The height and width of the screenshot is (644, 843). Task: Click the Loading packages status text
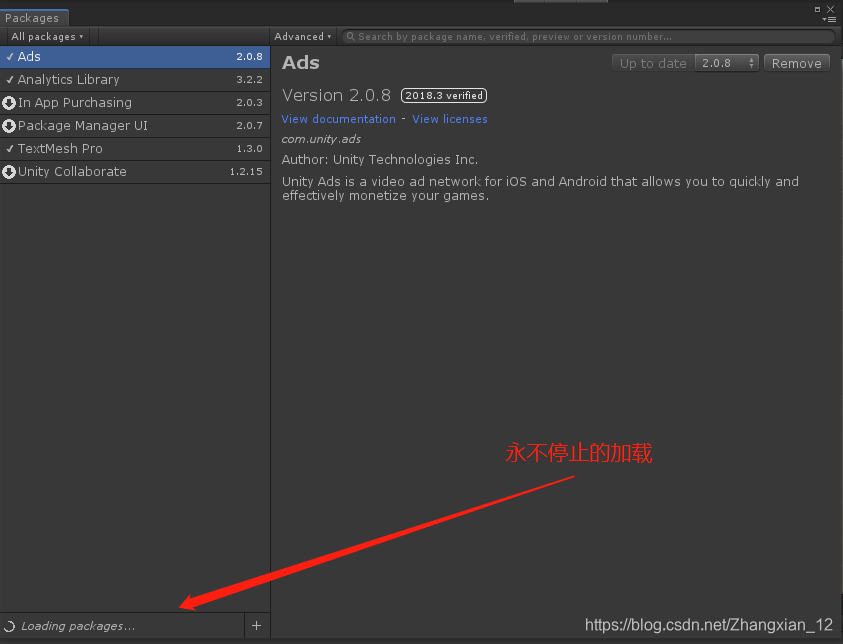pyautogui.click(x=78, y=626)
